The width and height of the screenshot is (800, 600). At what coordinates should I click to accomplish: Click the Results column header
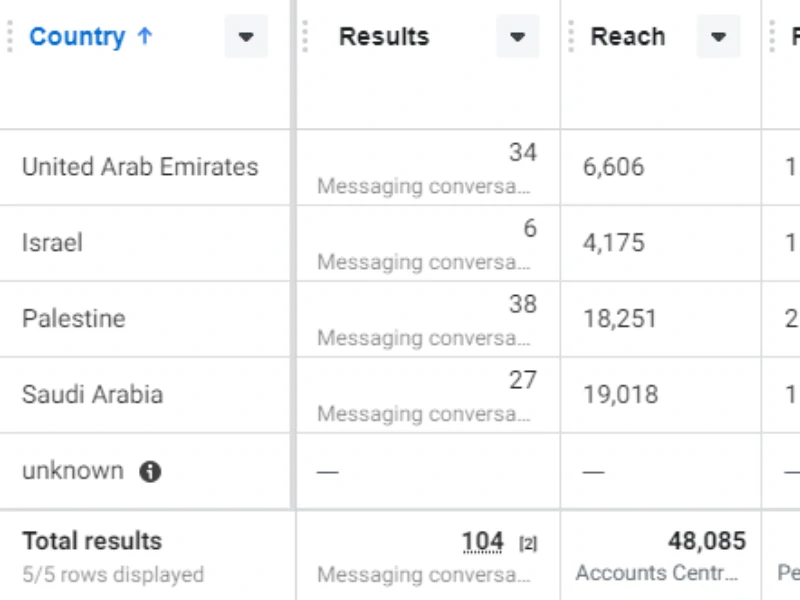(x=384, y=37)
